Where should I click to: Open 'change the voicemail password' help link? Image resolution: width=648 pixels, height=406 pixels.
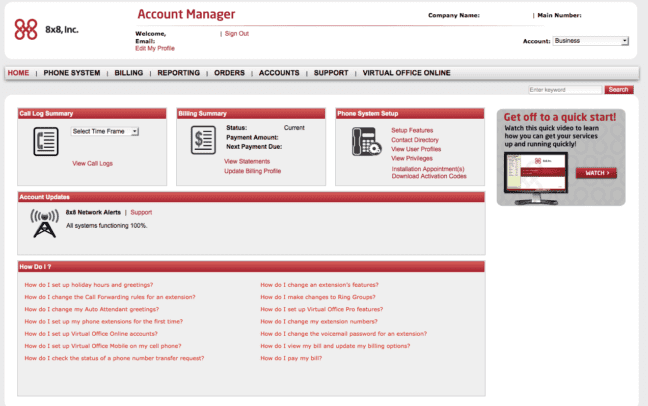click(x=344, y=334)
